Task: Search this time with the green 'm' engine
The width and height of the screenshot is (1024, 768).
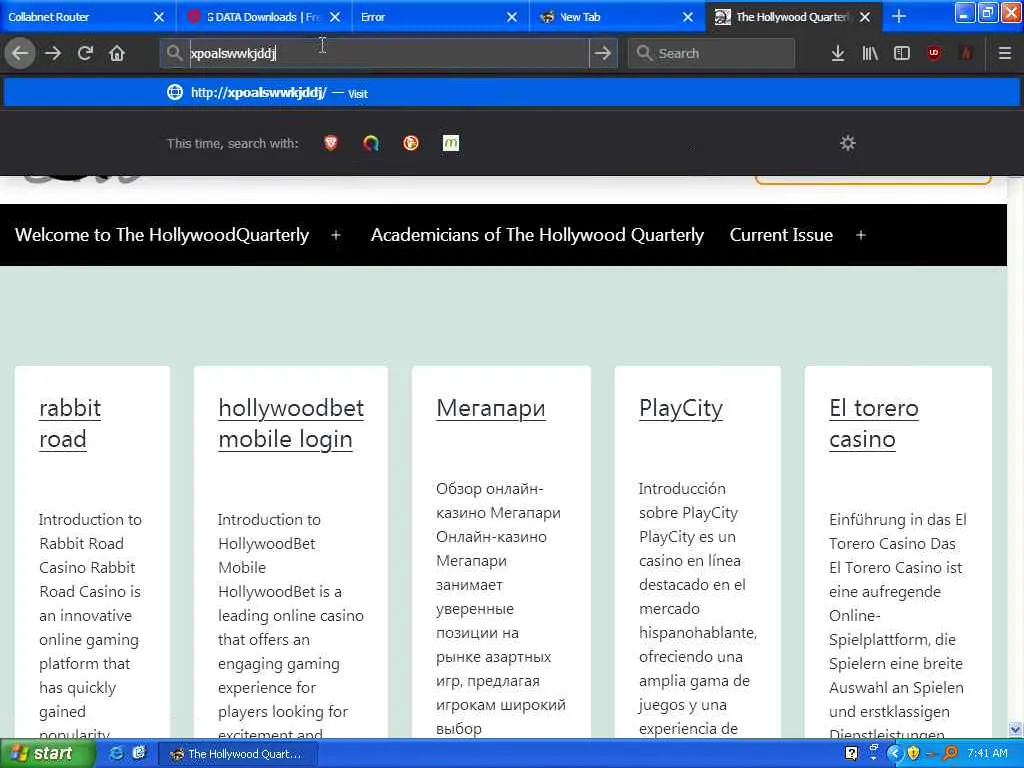Action: click(451, 143)
